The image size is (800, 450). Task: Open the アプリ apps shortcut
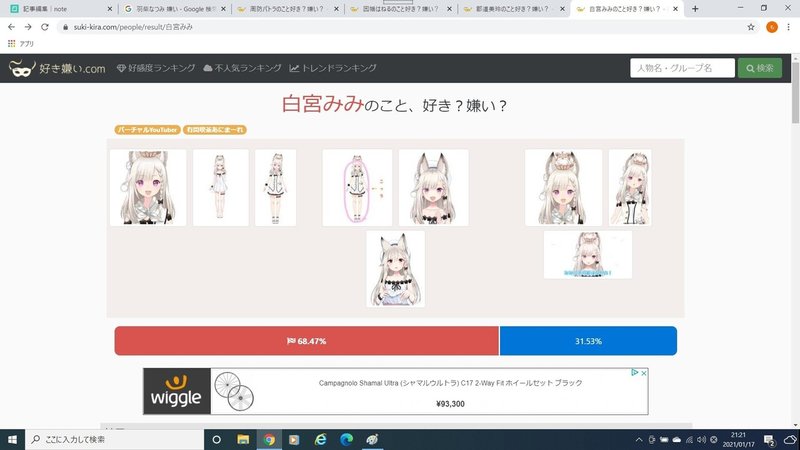[20, 44]
